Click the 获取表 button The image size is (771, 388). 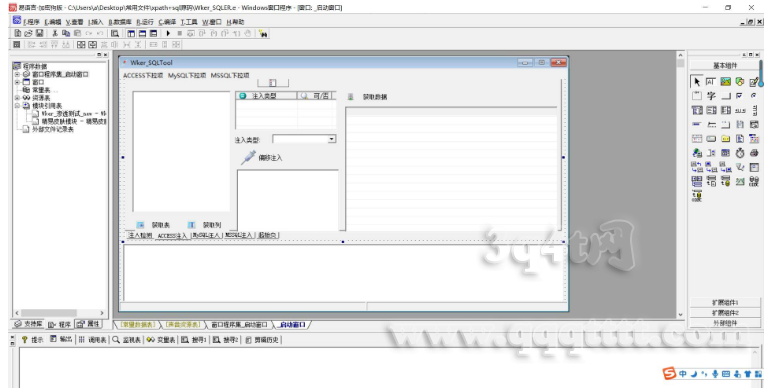point(154,225)
